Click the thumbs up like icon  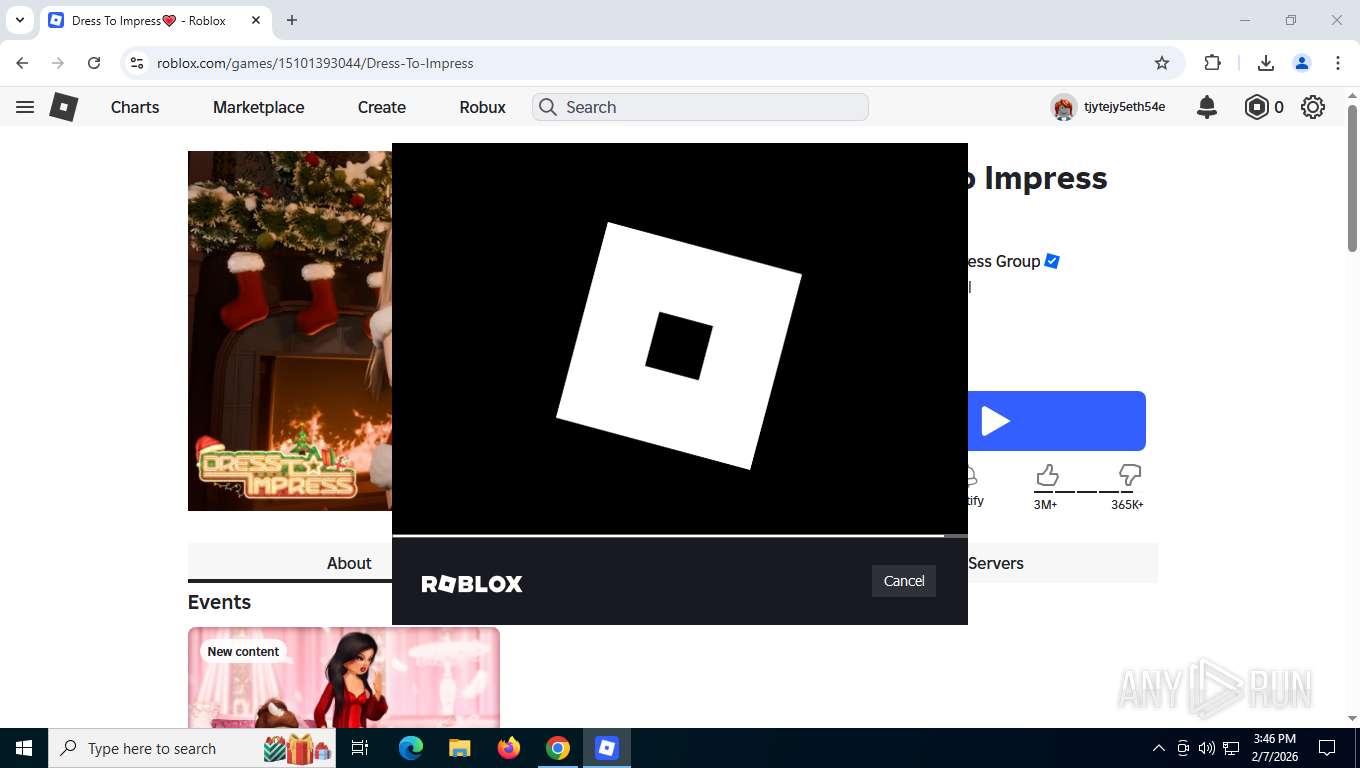(x=1047, y=474)
